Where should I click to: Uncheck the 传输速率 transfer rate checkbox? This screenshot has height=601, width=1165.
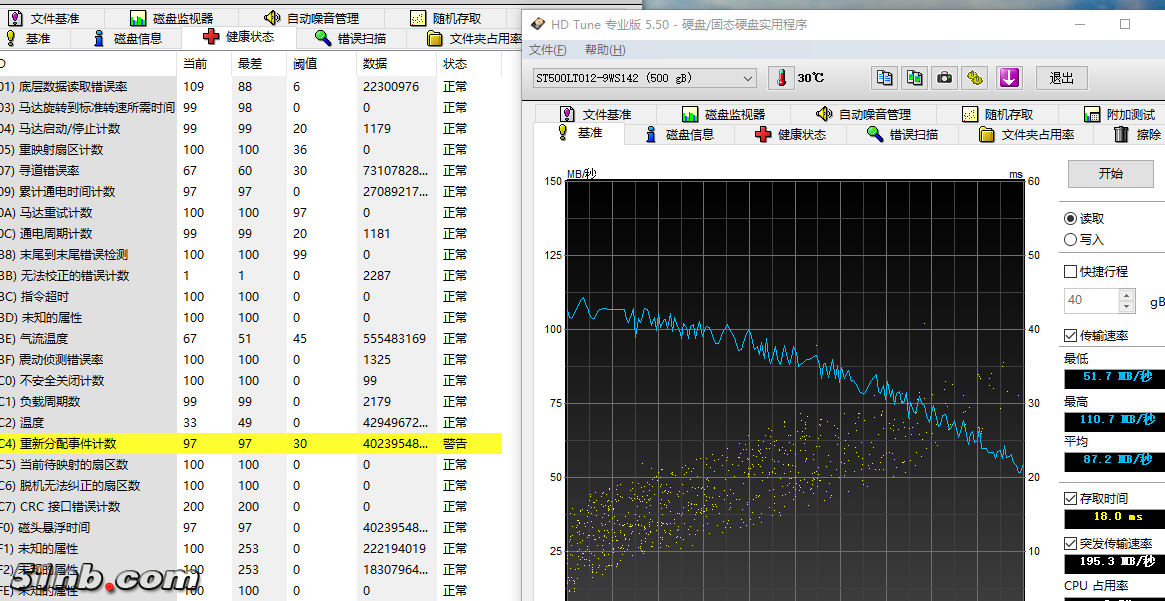coord(1071,335)
